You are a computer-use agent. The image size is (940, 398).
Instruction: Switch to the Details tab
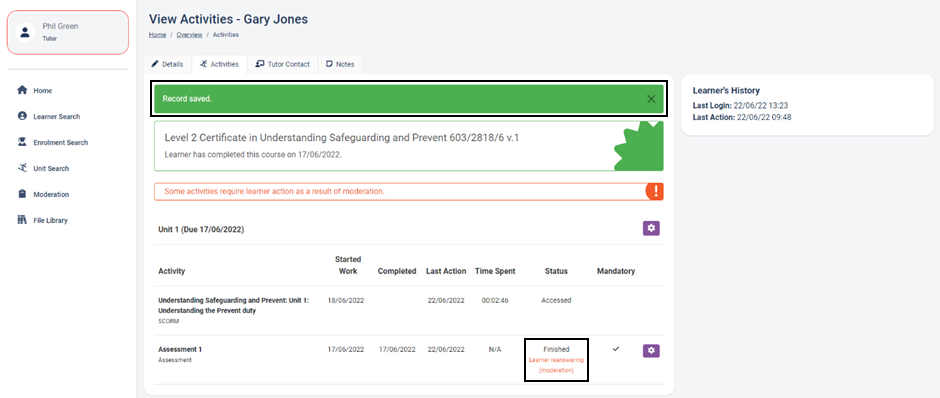coord(167,64)
